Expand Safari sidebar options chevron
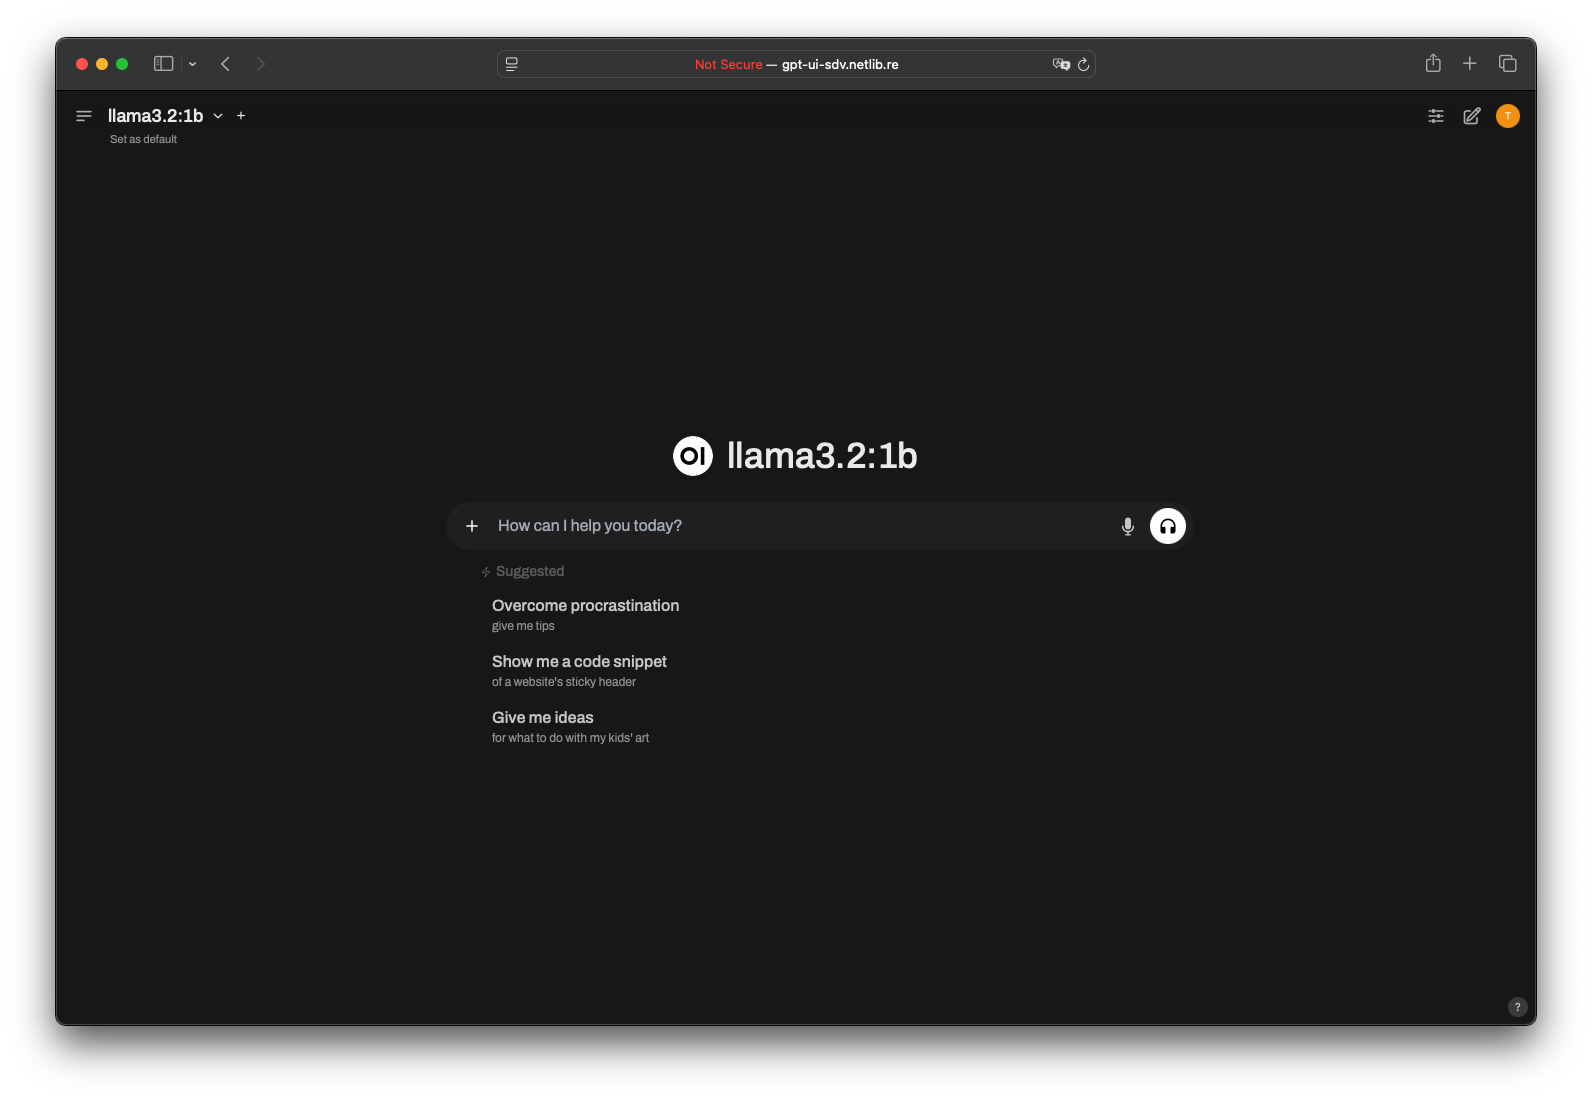The height and width of the screenshot is (1099, 1592). [x=192, y=64]
